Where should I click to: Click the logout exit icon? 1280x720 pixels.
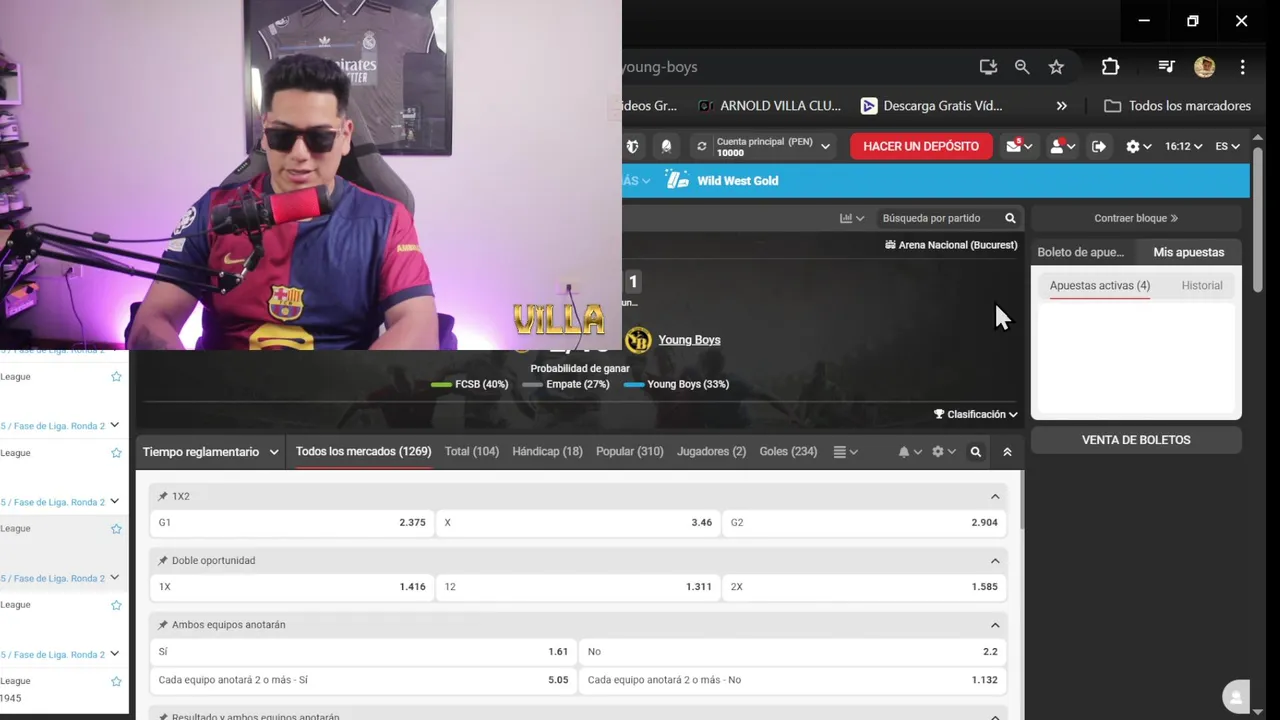(1099, 146)
